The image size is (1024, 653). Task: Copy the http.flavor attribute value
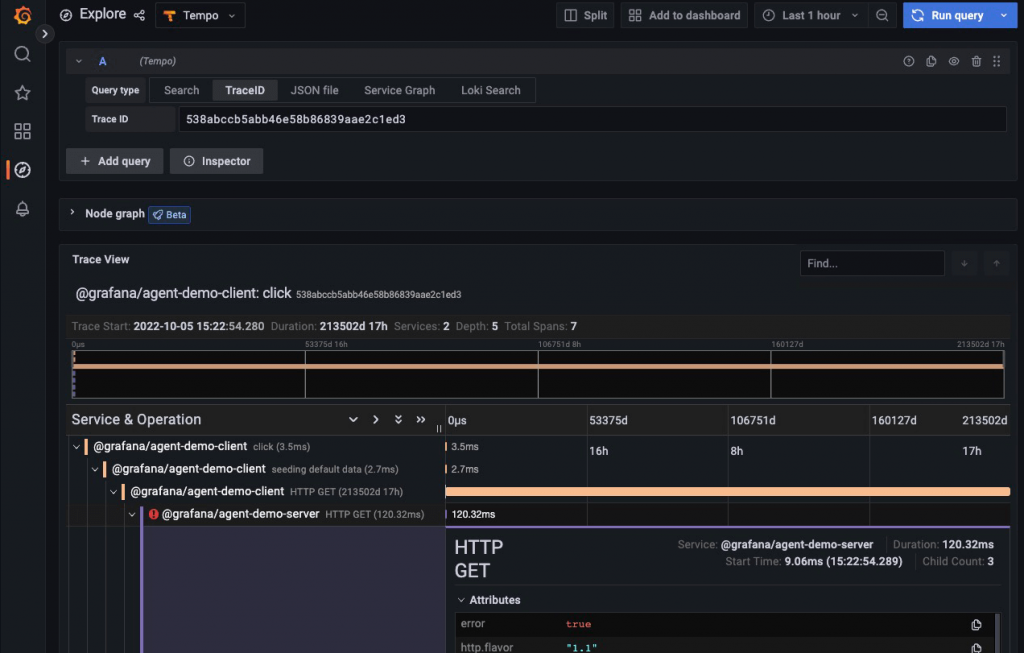click(x=976, y=647)
